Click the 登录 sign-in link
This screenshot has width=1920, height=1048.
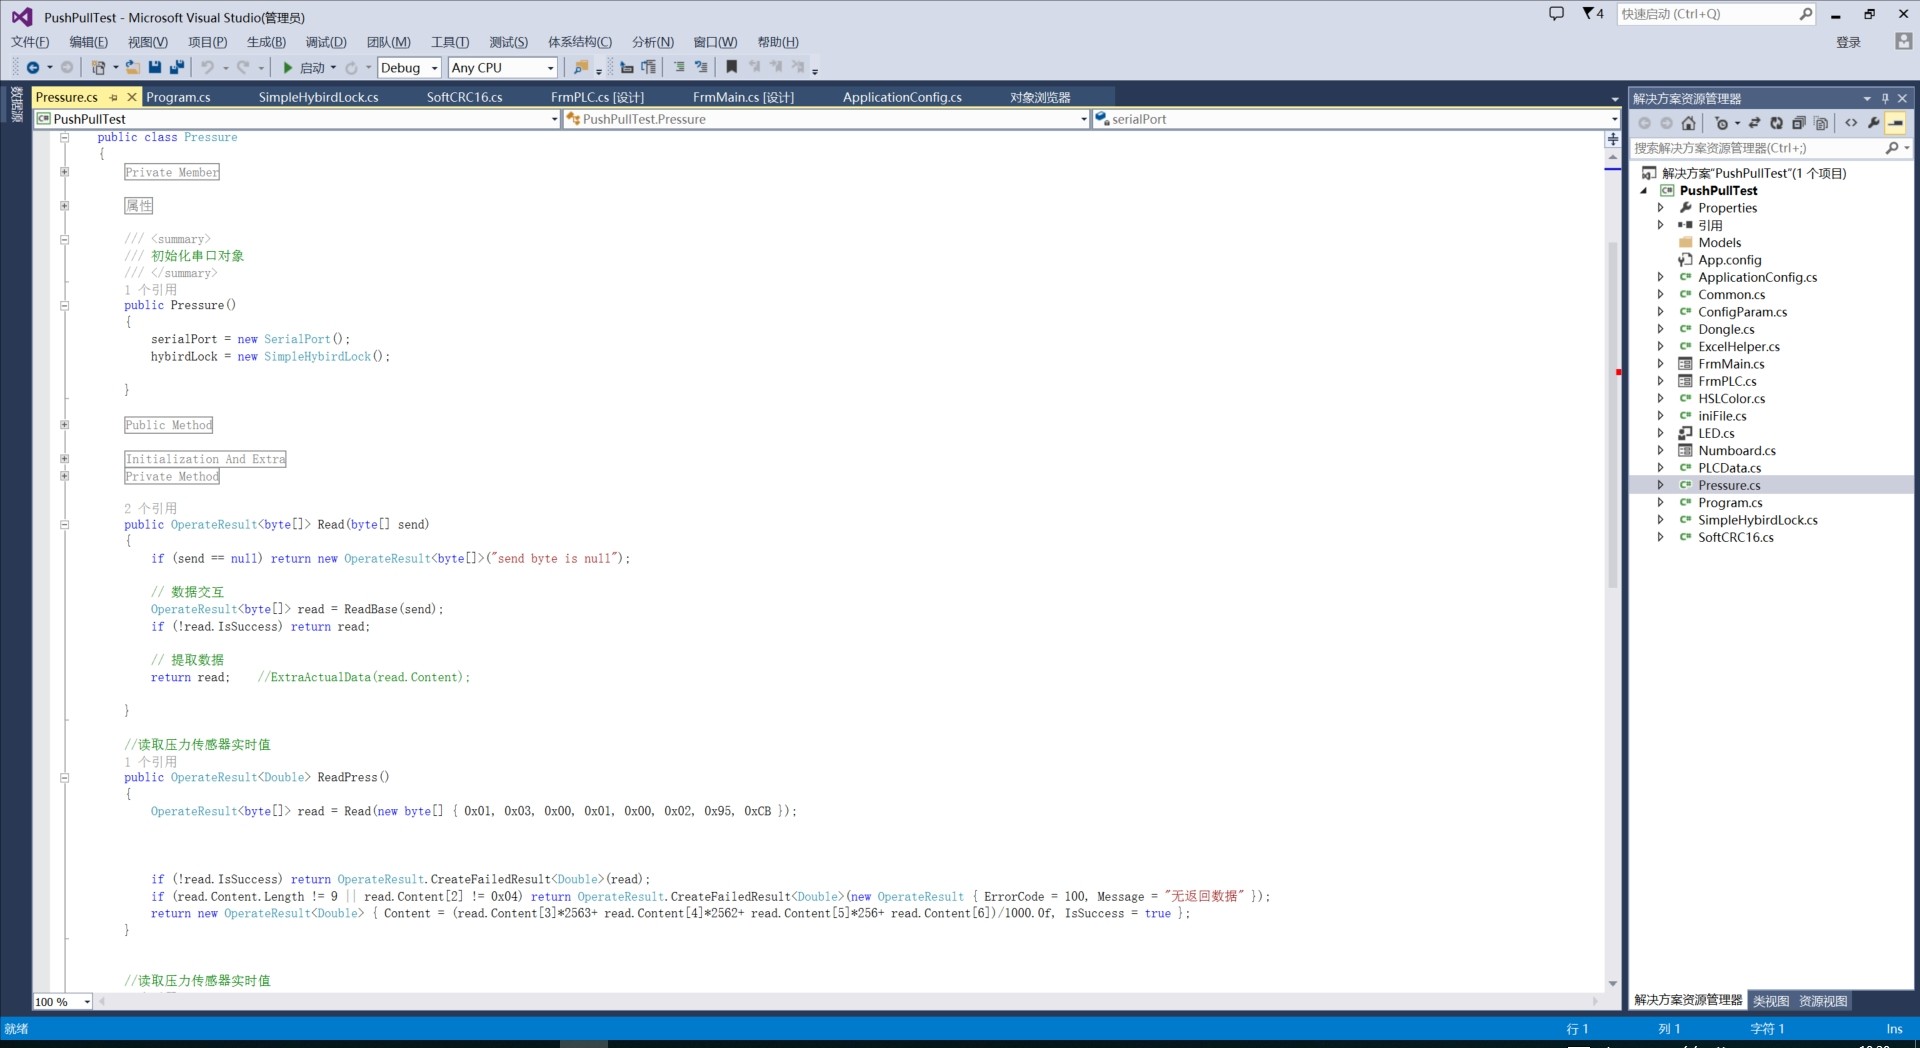(x=1848, y=42)
